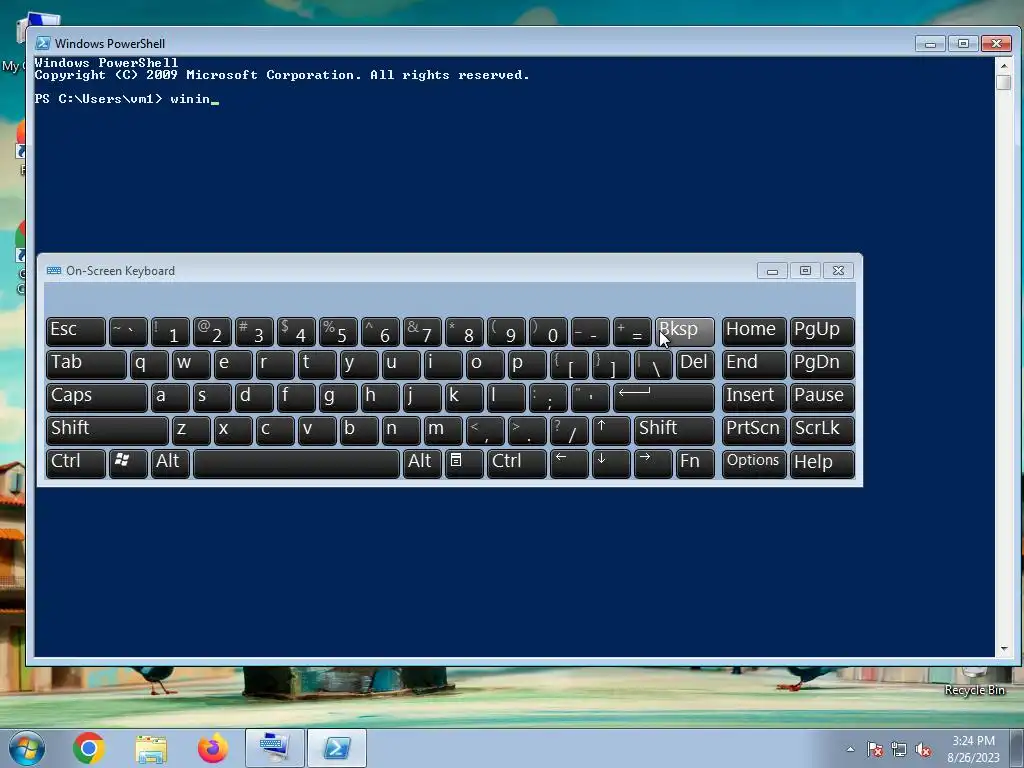Viewport: 1024px width, 768px height.
Task: Click the down arrow key
Action: [x=611, y=463]
